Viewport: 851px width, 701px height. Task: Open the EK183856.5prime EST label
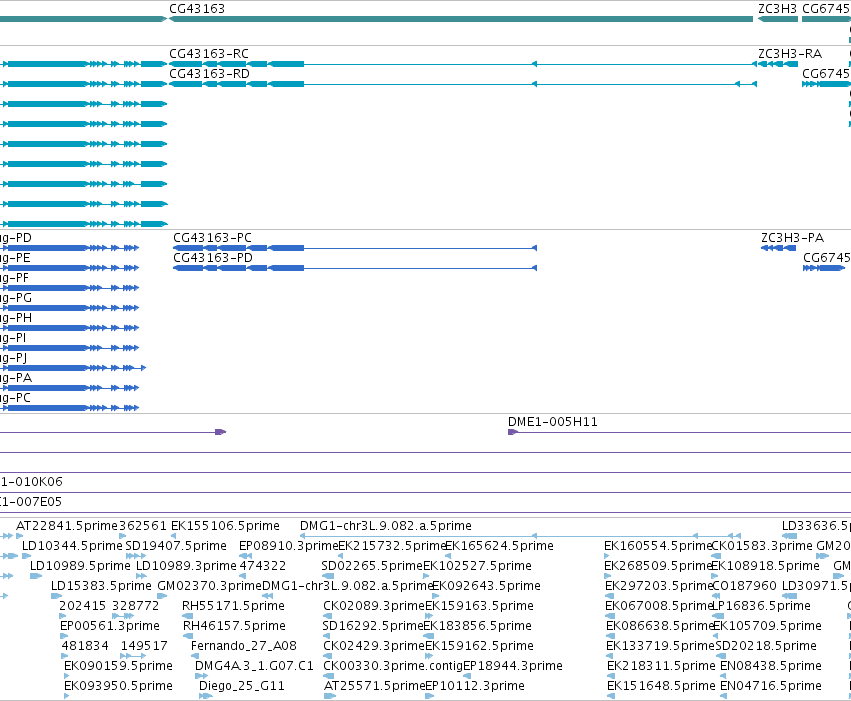(x=478, y=626)
